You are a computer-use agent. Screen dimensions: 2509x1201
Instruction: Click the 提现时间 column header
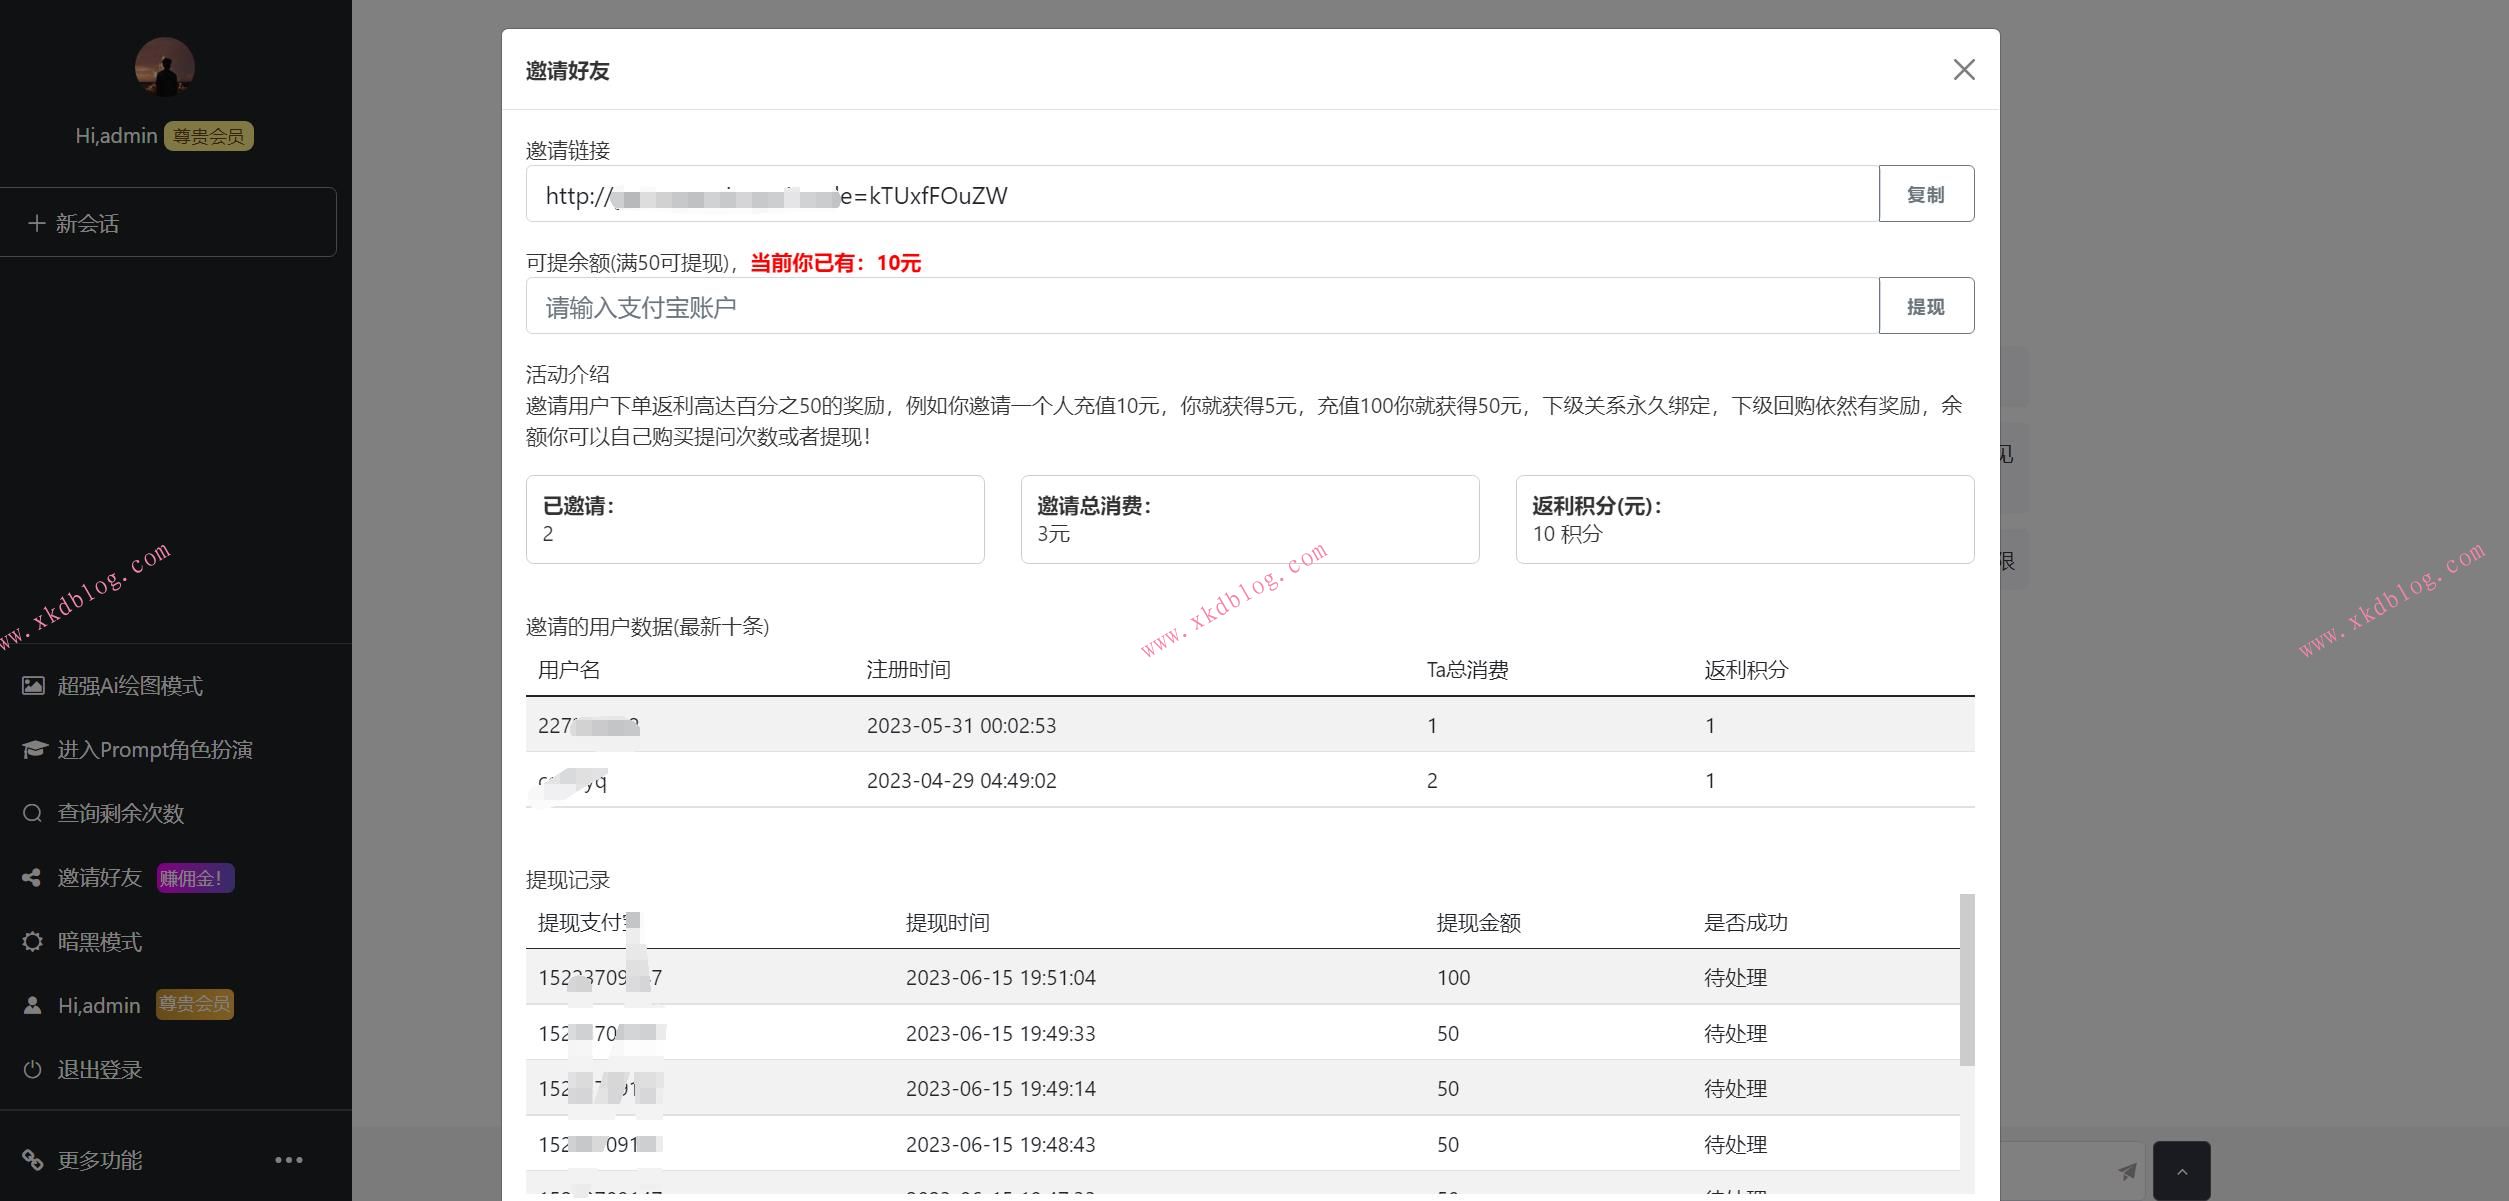(947, 922)
